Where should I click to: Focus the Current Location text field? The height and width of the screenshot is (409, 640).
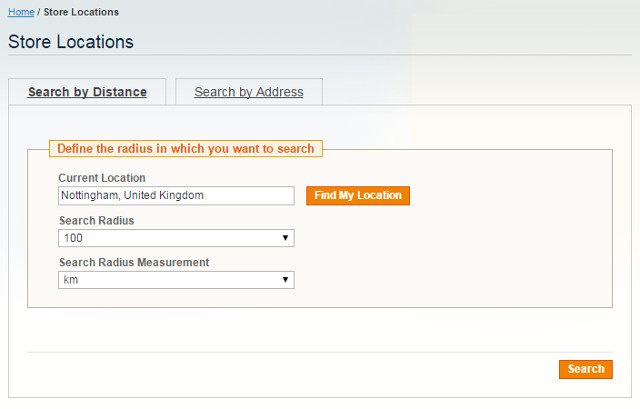176,196
